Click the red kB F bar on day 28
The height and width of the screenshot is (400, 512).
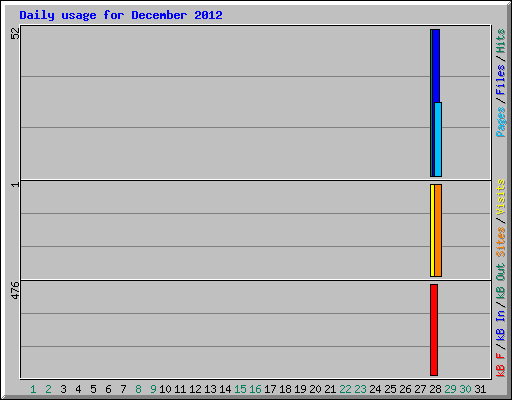(434, 330)
